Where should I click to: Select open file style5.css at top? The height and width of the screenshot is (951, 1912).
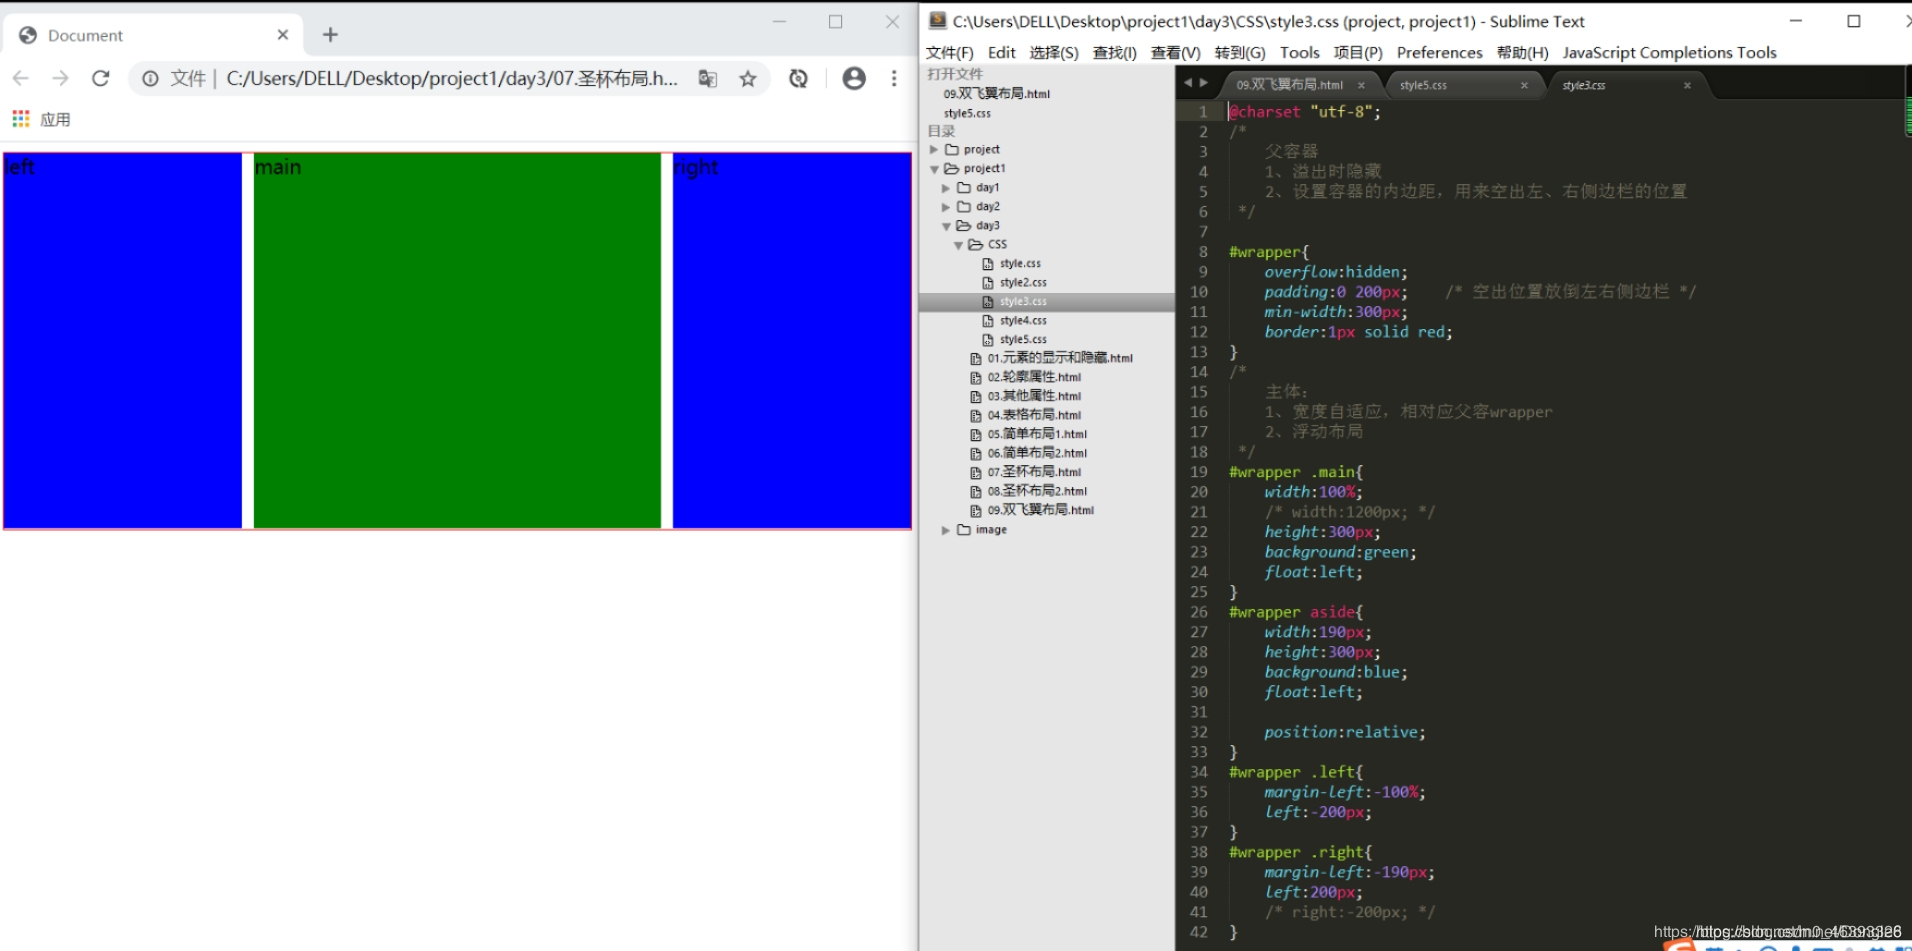point(967,113)
